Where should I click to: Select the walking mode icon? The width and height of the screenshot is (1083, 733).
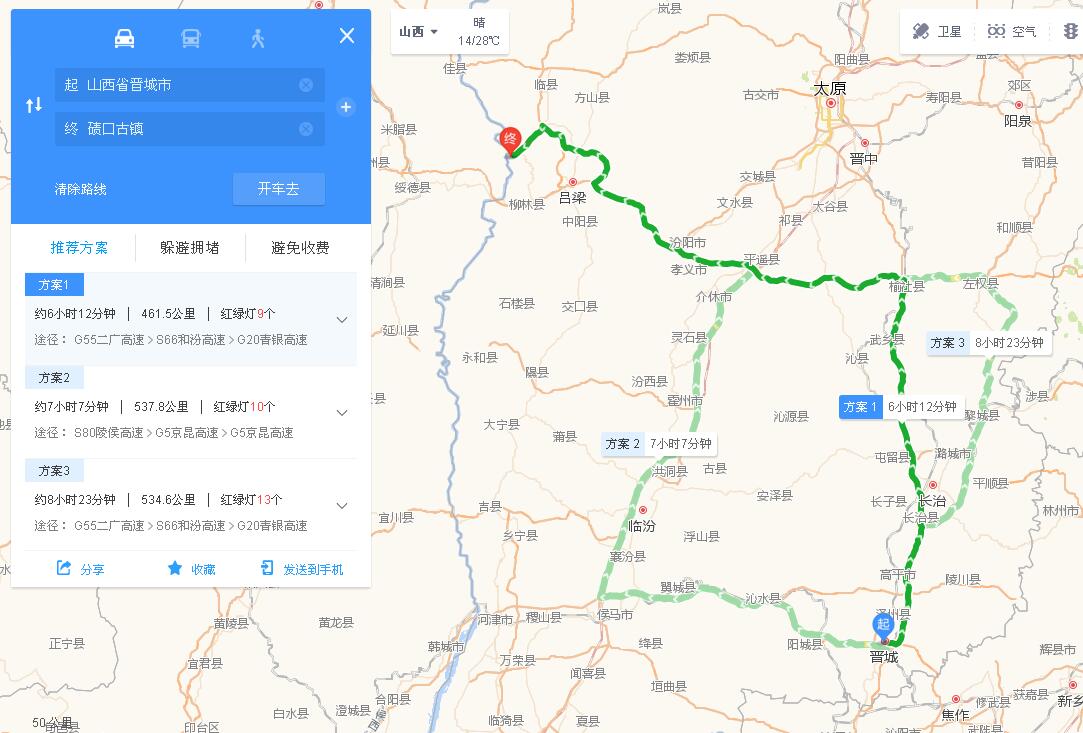pos(258,38)
